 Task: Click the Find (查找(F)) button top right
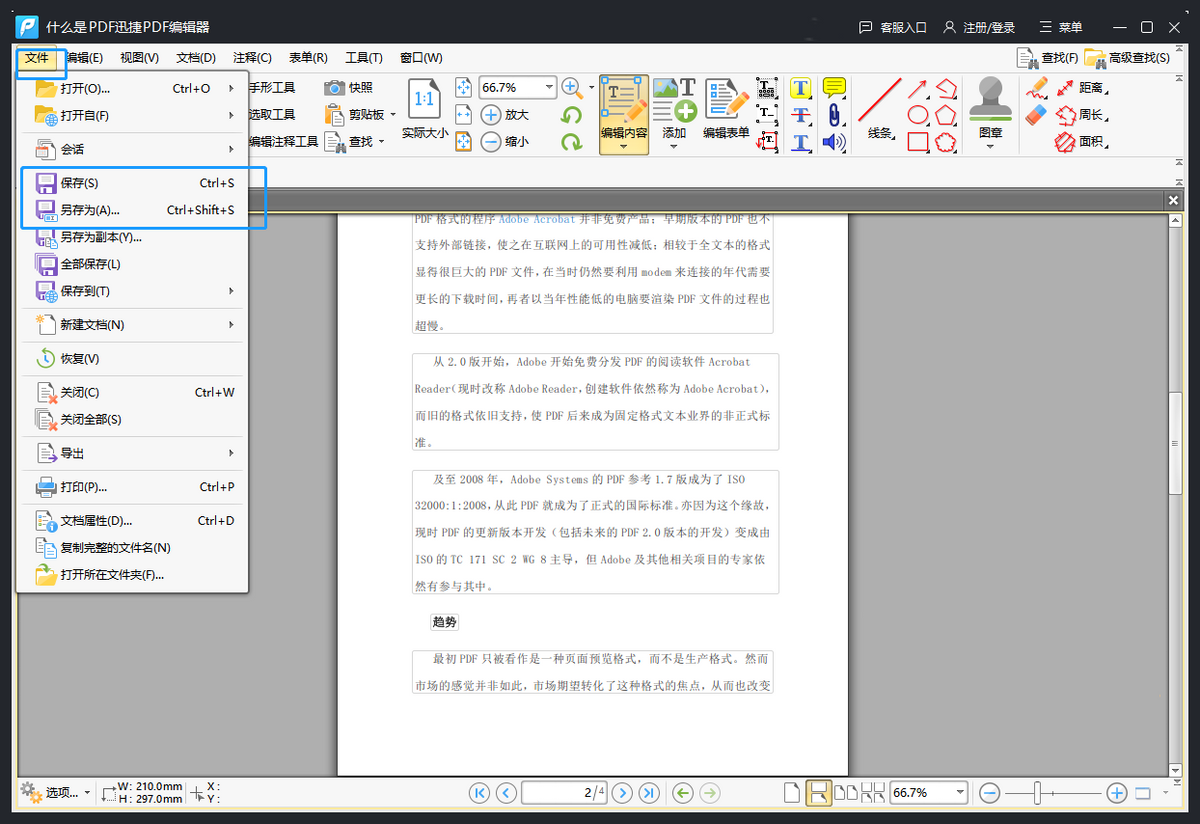point(1048,58)
